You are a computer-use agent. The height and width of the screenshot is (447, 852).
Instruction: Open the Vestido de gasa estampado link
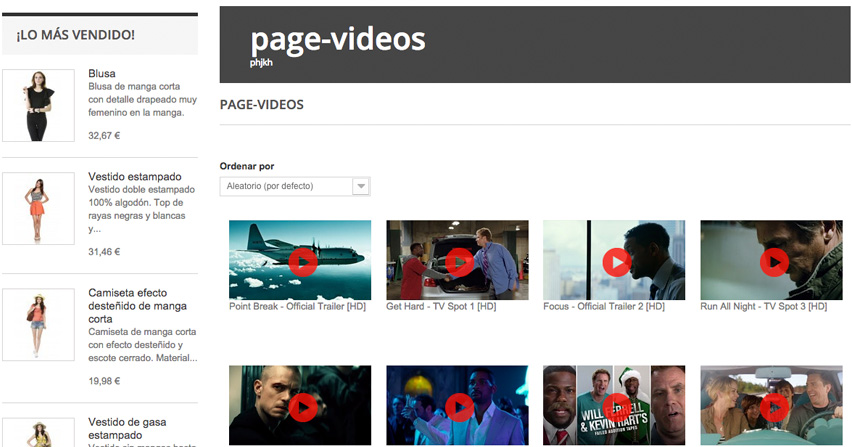click(127, 429)
